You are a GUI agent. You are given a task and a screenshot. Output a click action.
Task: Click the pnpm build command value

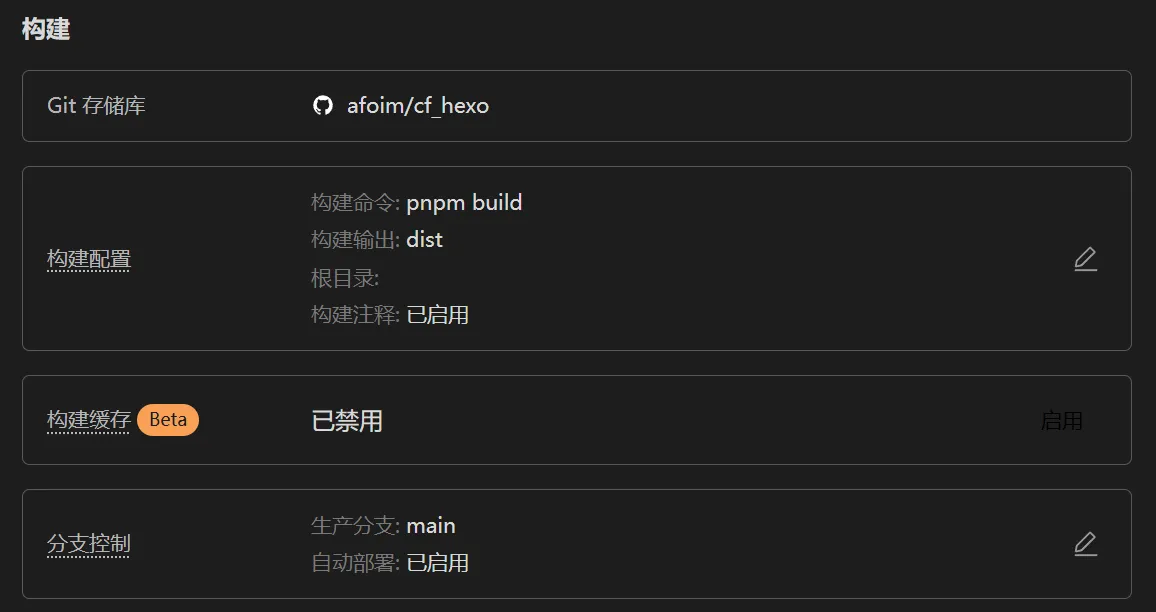tap(464, 202)
